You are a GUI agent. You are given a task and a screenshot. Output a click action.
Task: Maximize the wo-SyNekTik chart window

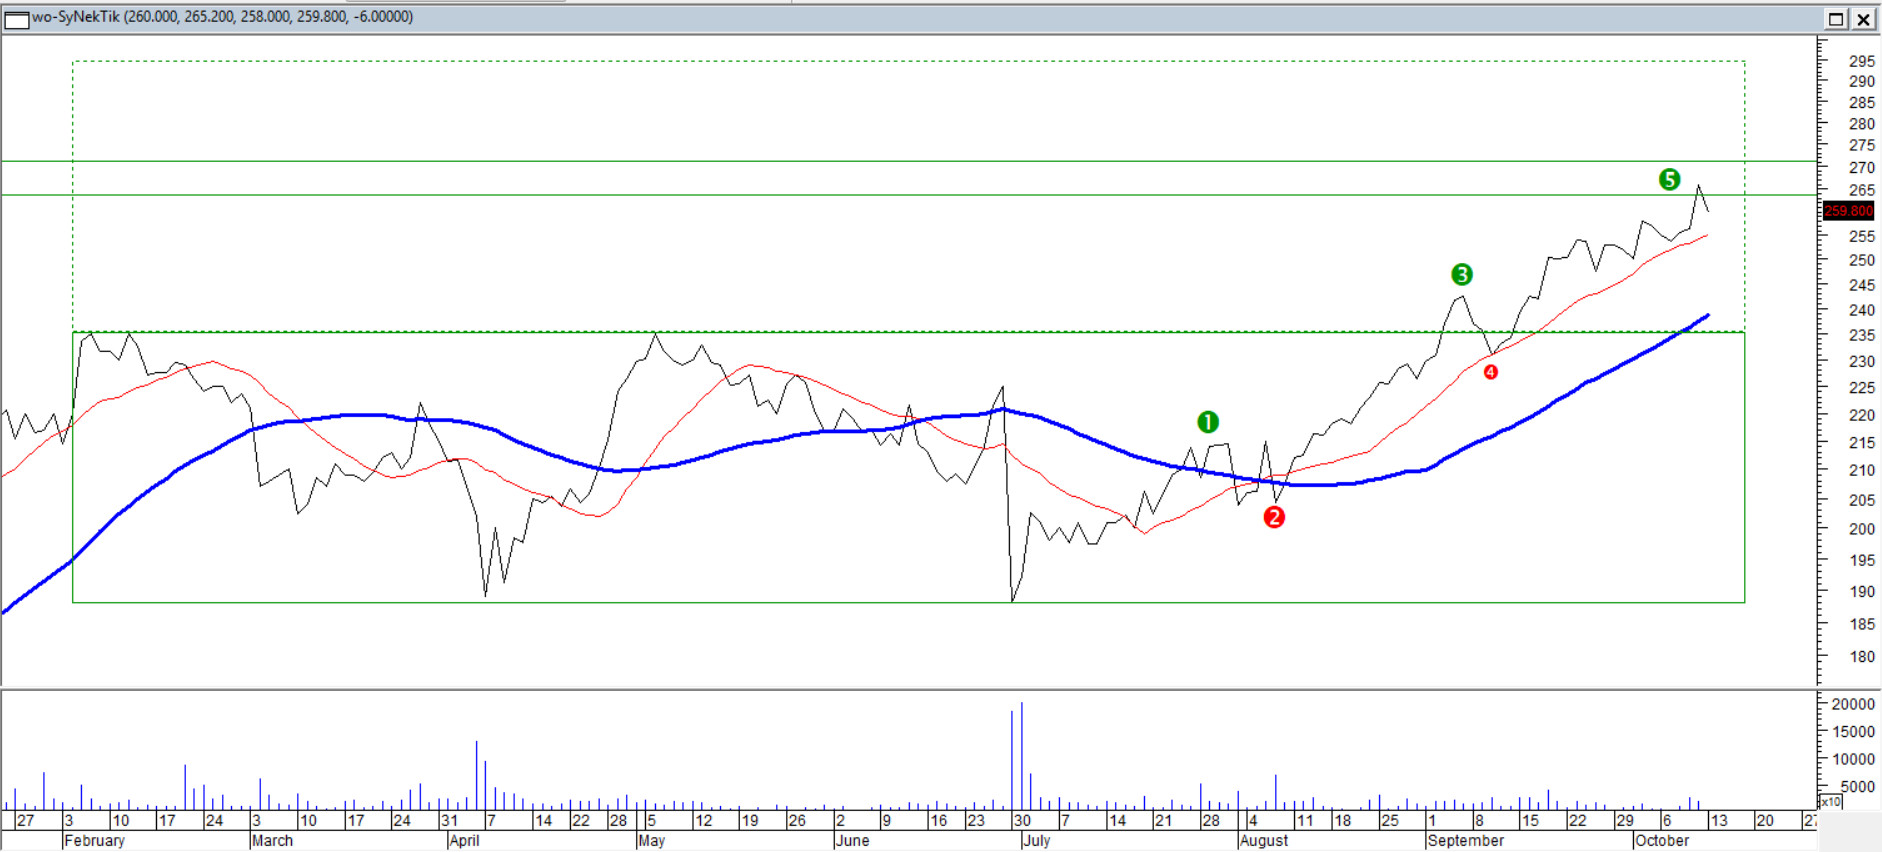1836,19
